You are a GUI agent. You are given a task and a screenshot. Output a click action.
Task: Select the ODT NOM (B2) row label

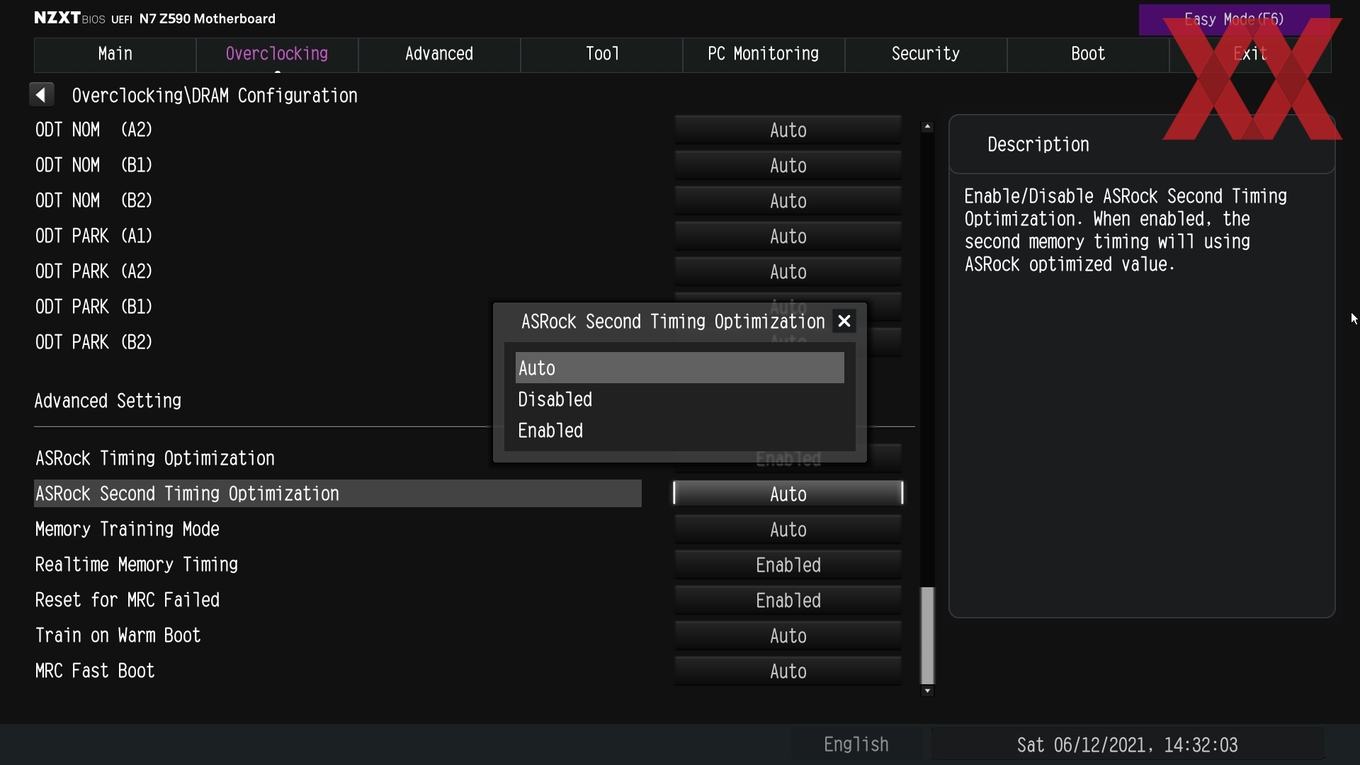[94, 201]
